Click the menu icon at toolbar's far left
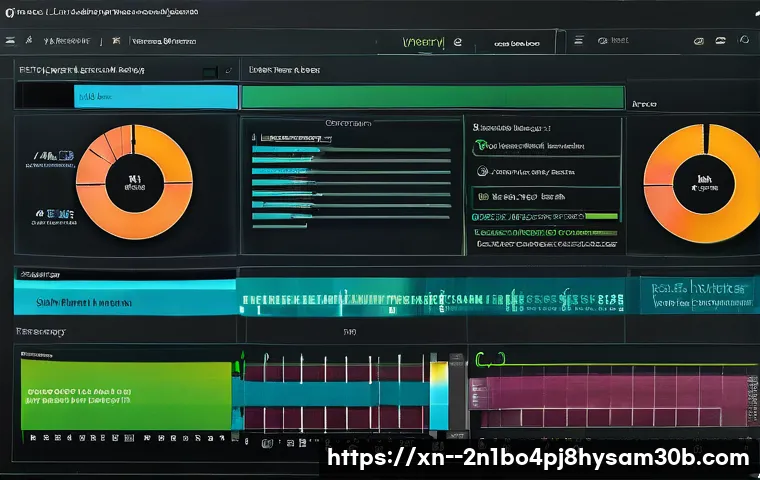 pos(11,42)
